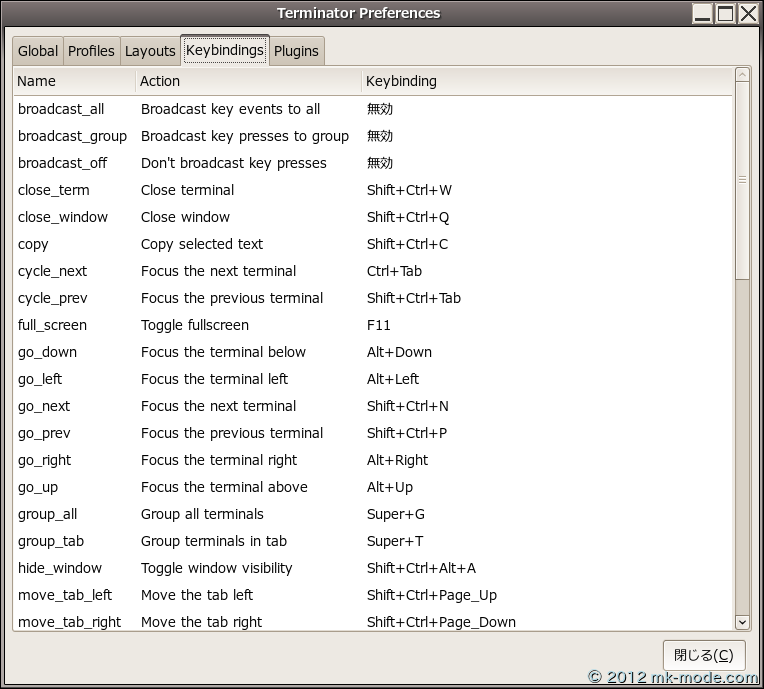Screen dimensions: 764x689
Task: Select the close_term keybinding row
Action: [54, 190]
